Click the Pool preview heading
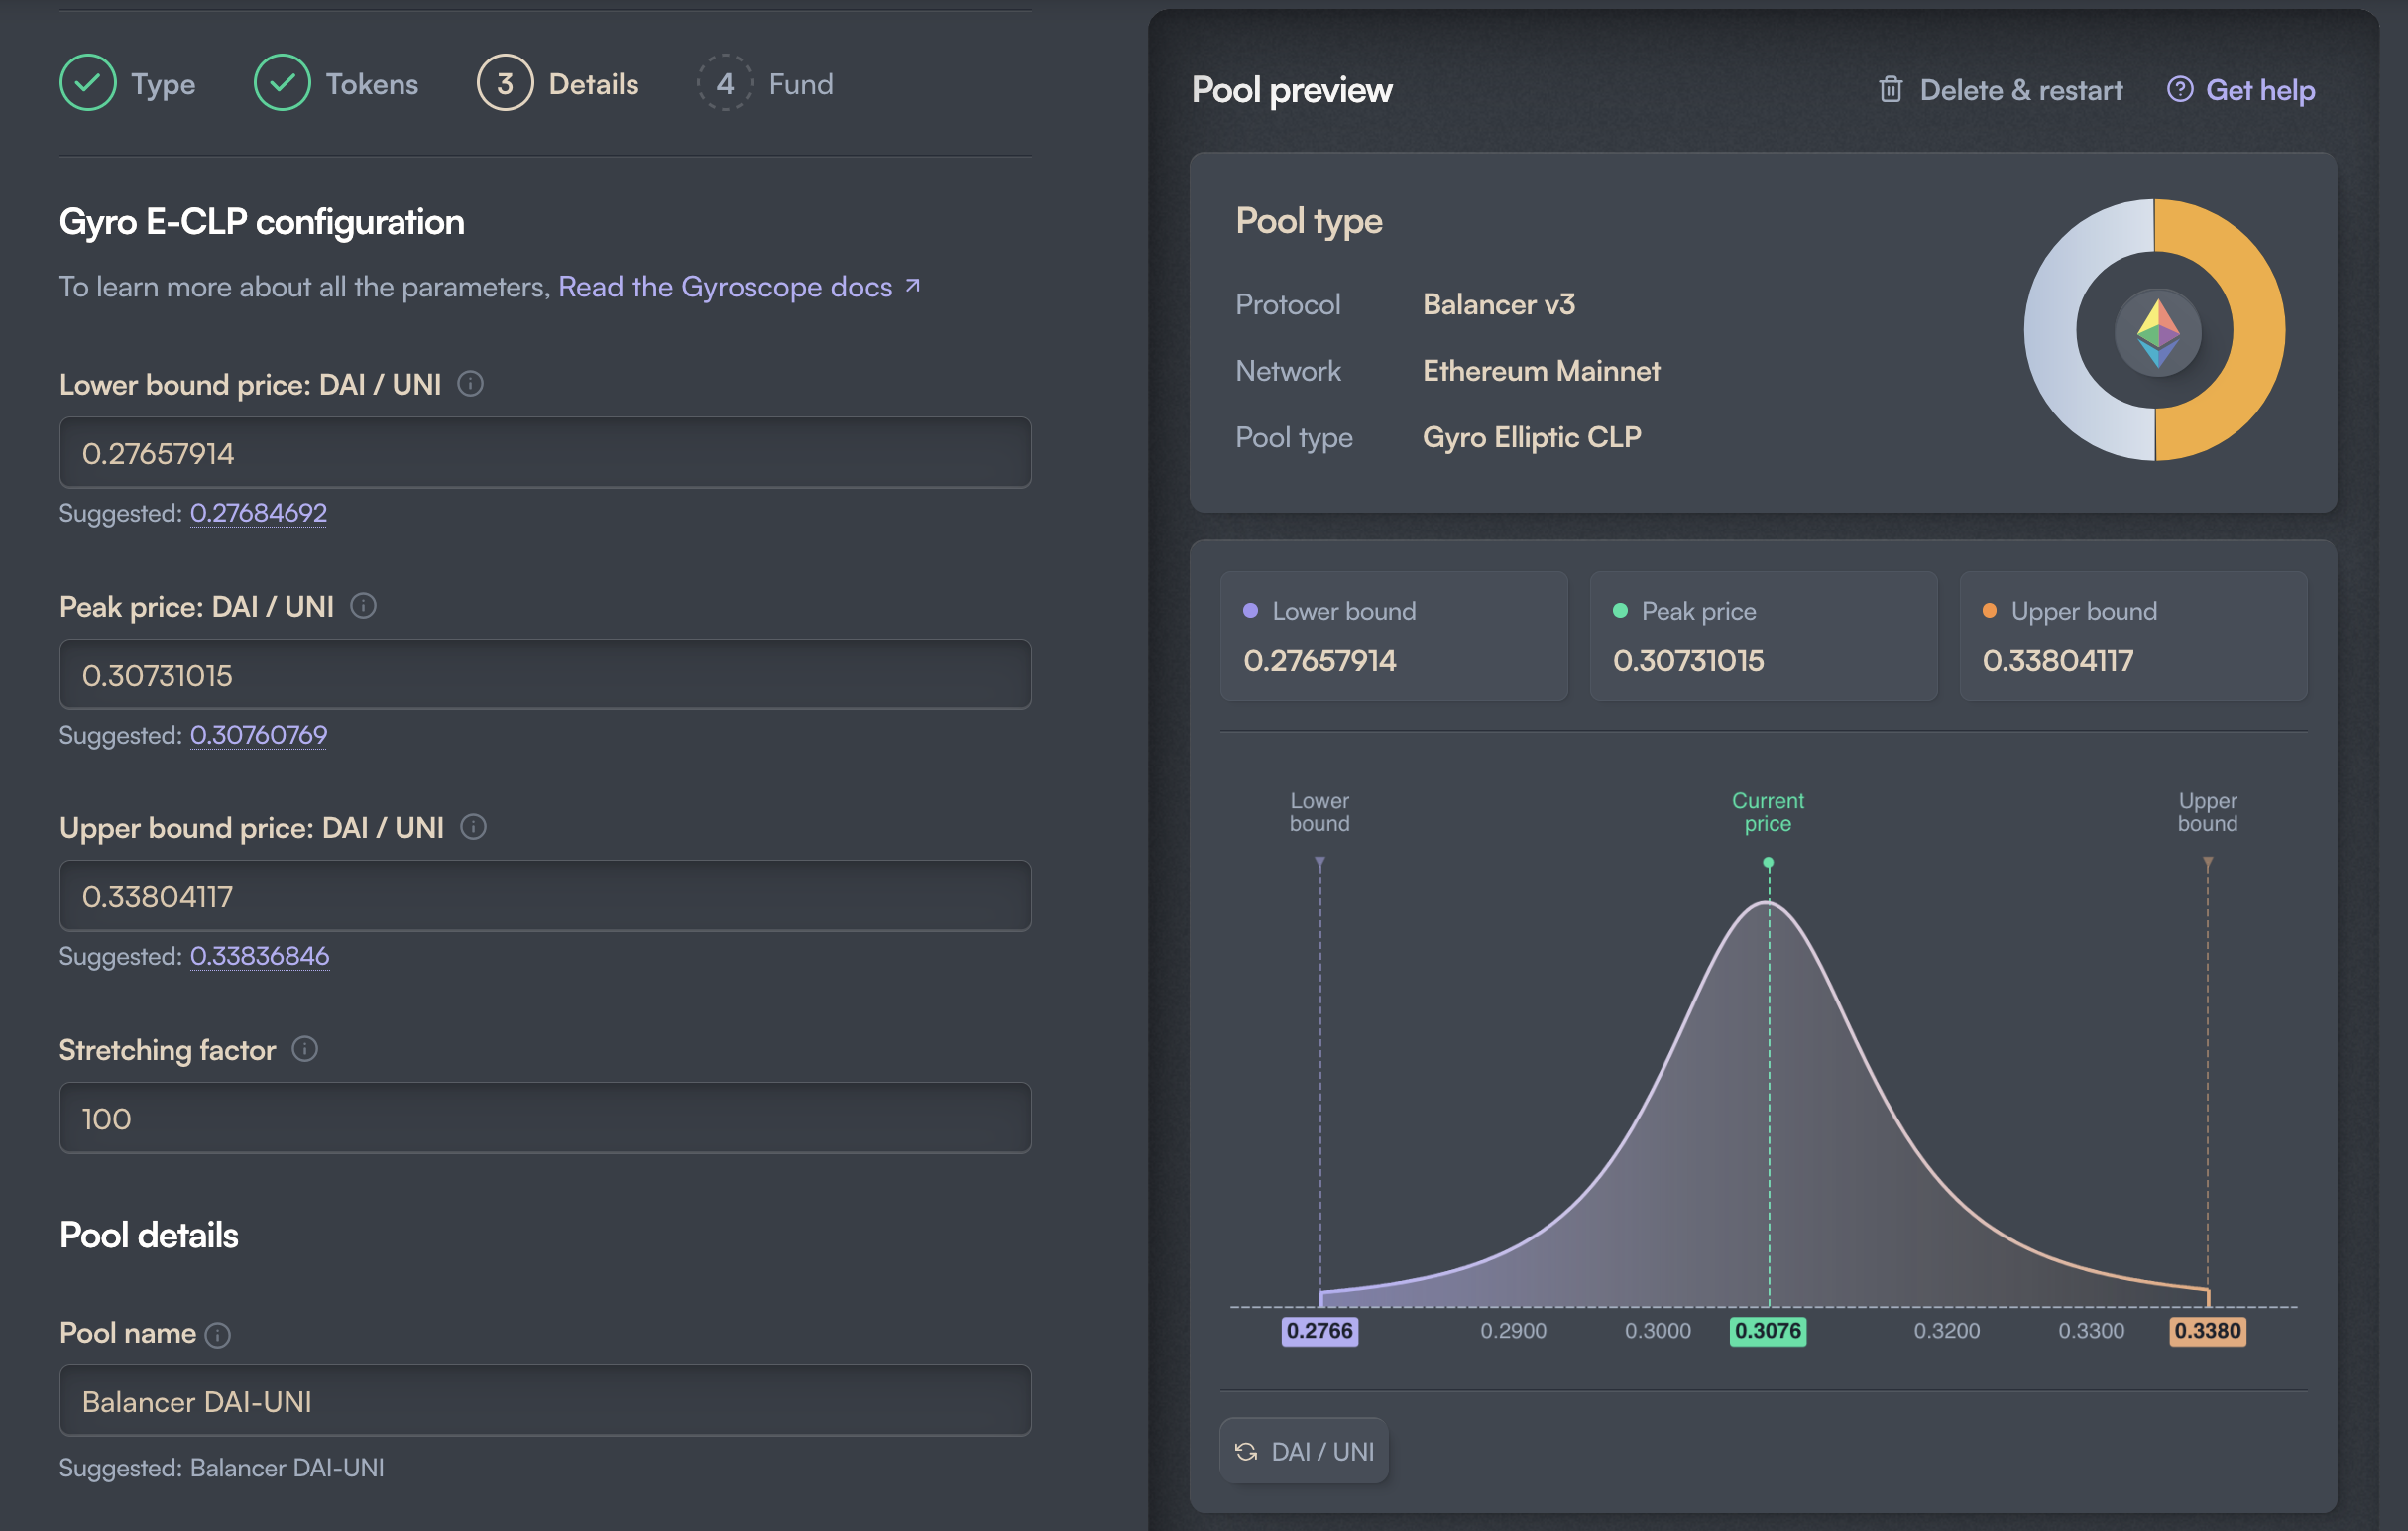This screenshot has width=2408, height=1531. pyautogui.click(x=1292, y=90)
